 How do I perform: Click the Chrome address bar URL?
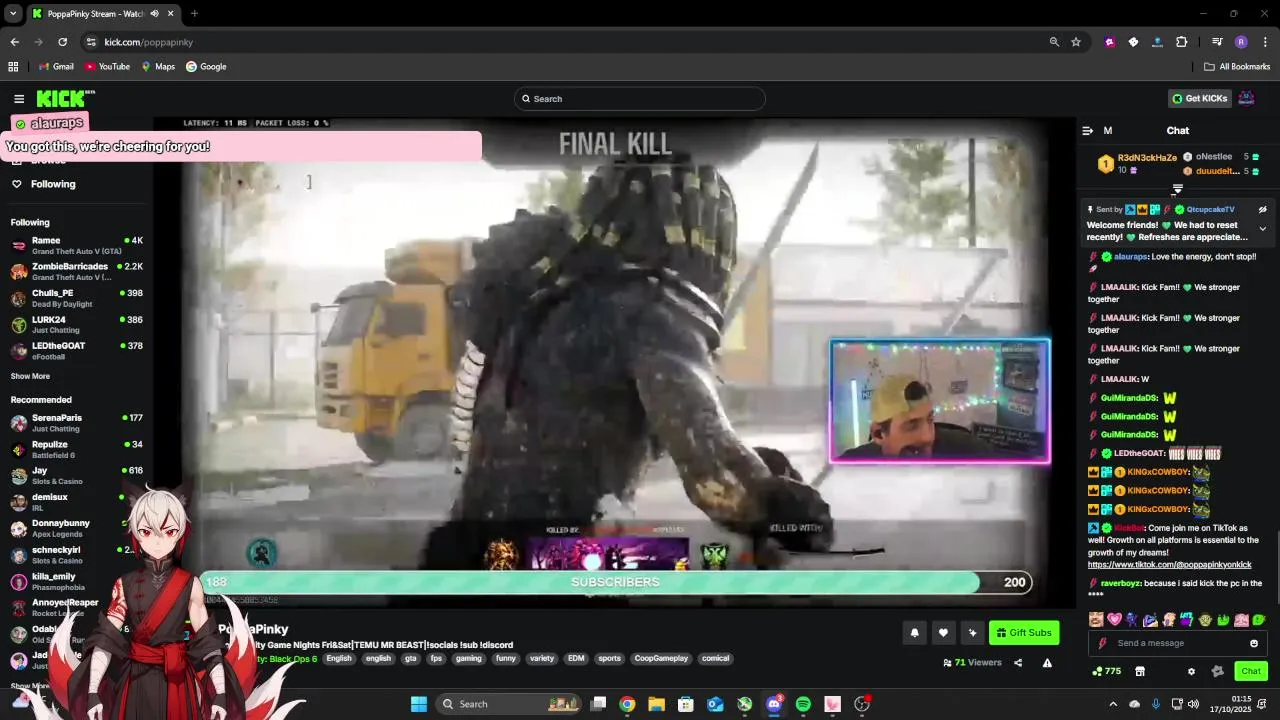coord(149,42)
